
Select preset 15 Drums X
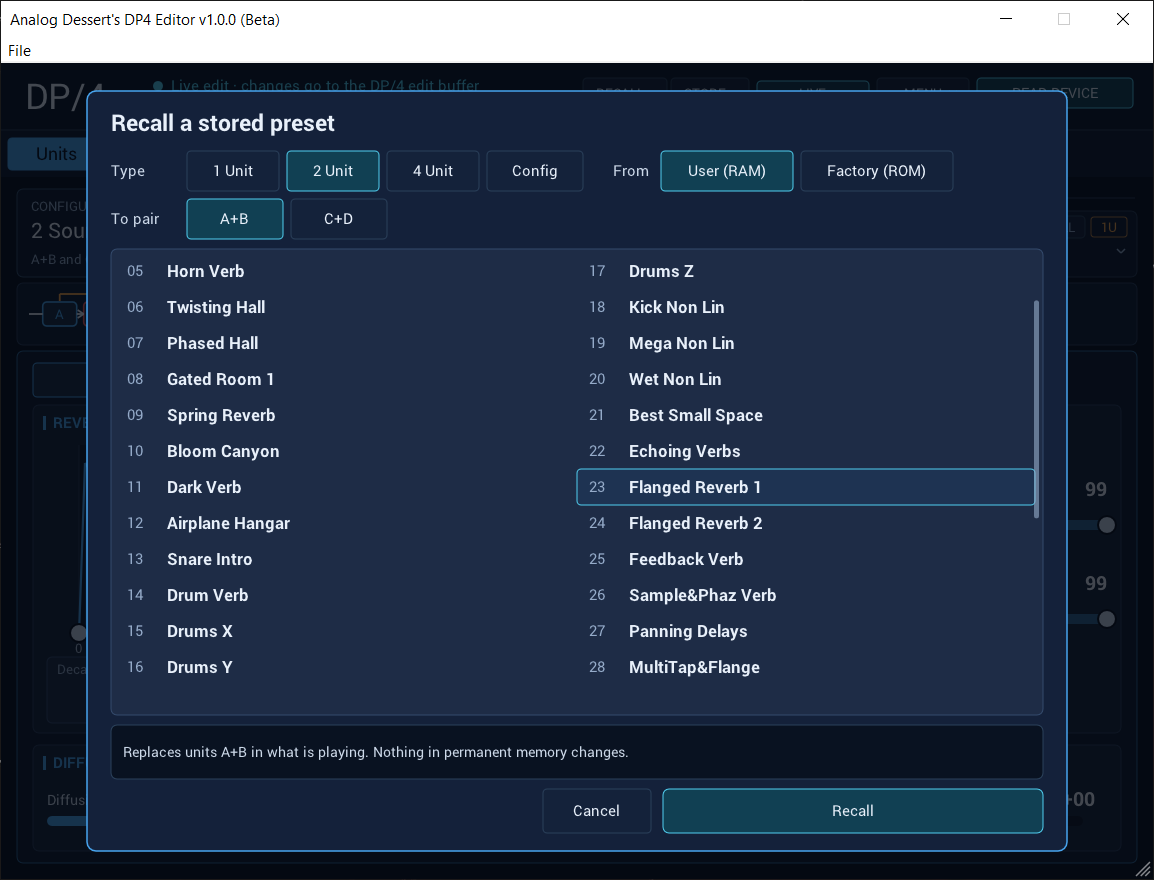(x=344, y=631)
